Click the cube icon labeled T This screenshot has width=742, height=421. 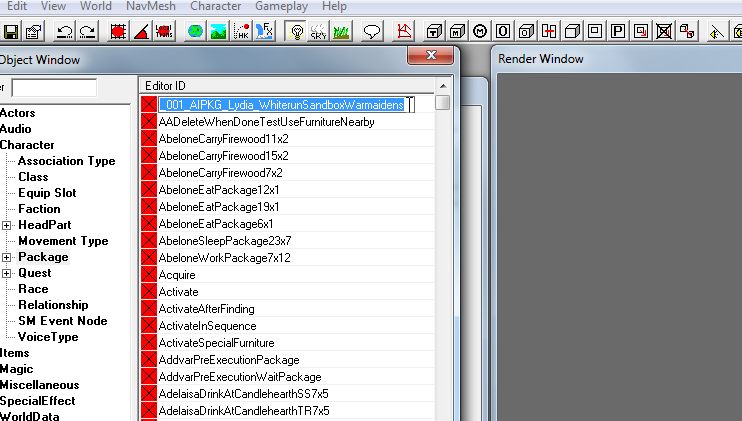(x=434, y=32)
